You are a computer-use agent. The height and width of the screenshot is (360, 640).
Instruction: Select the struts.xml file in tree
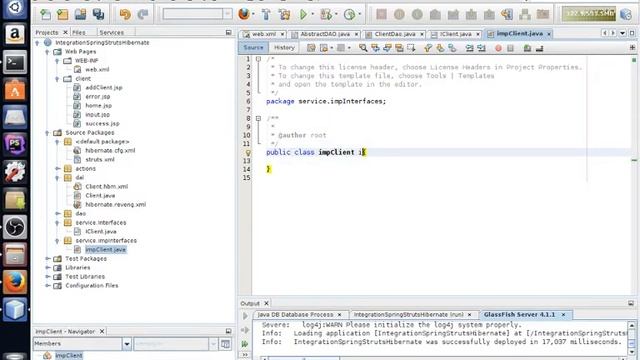[x=100, y=160]
